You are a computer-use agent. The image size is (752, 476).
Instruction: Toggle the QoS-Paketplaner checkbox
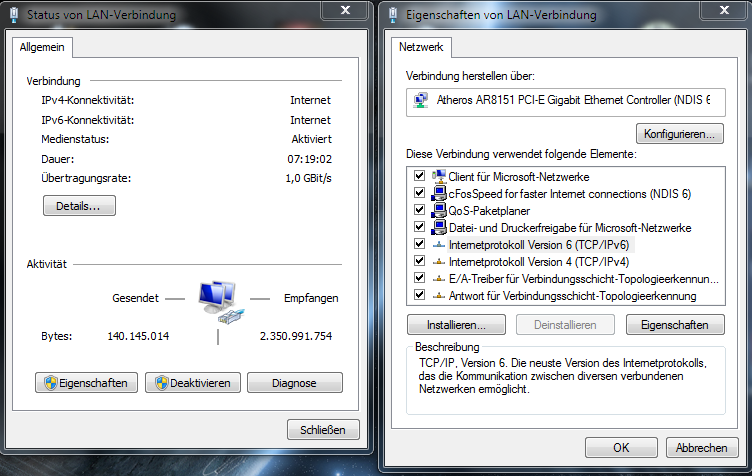click(420, 209)
